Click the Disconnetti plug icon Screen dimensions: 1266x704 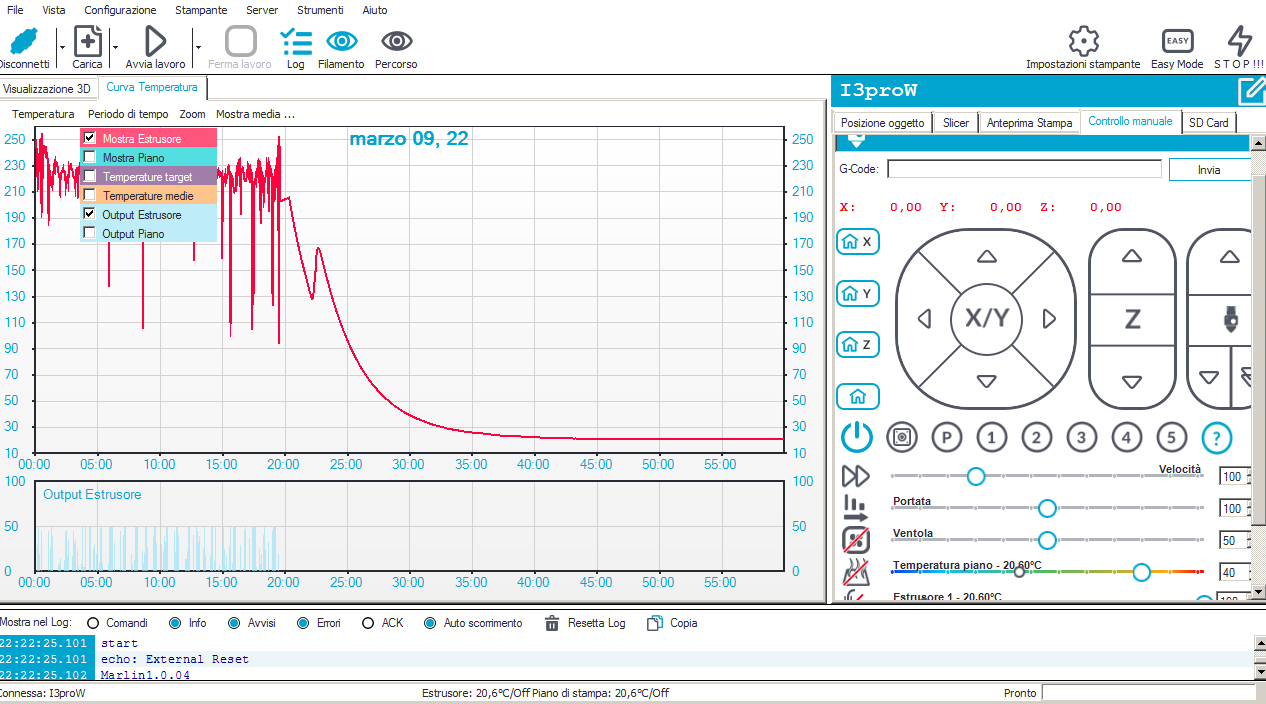coord(22,42)
